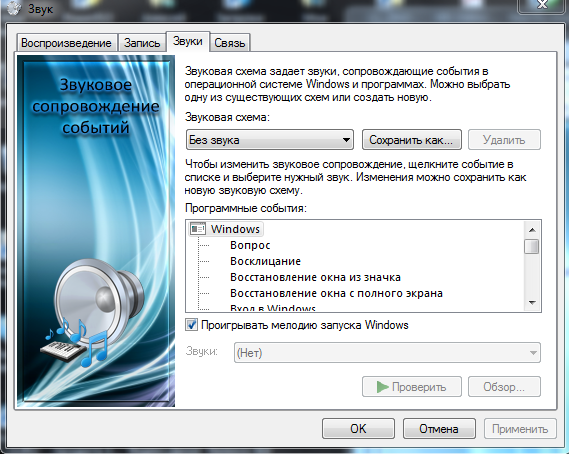The image size is (569, 454).
Task: Click the disabled Удалить button
Action: coord(504,140)
